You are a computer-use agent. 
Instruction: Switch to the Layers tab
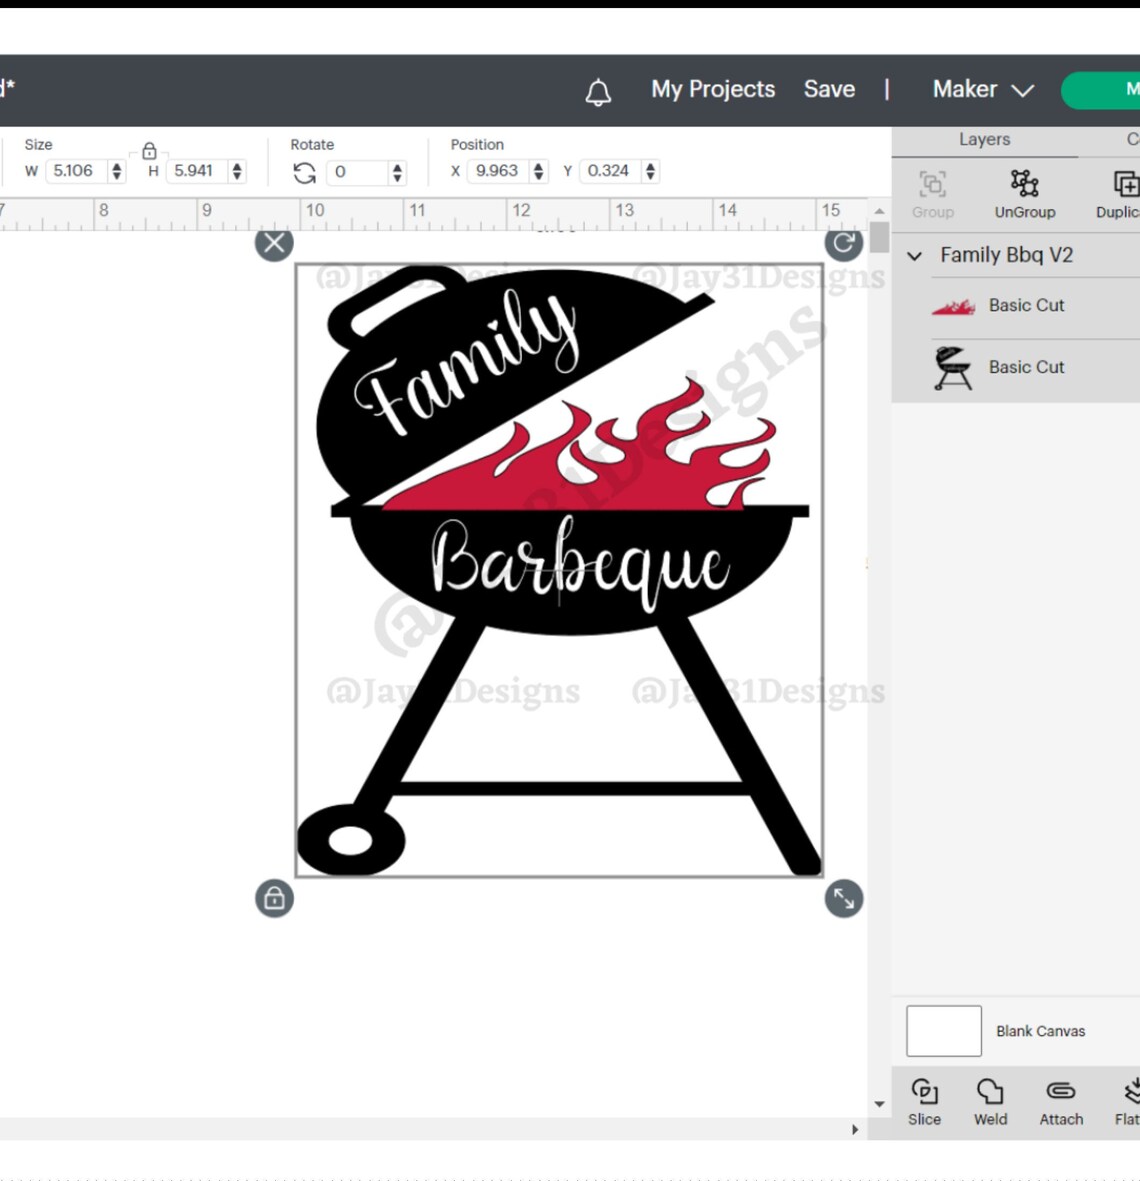984,139
